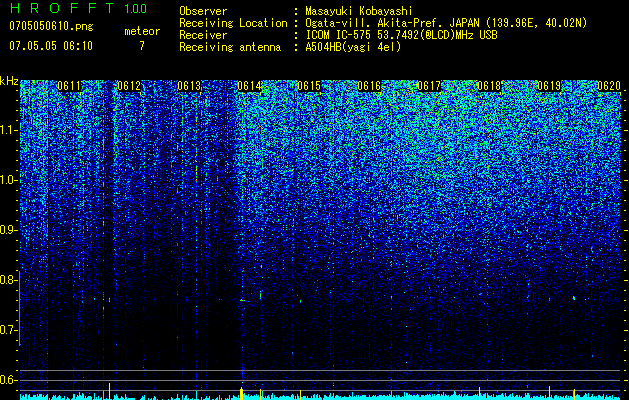Image resolution: width=629 pixels, height=400 pixels.
Task: Select the ICOM IC-575 receiver details
Action: point(401,35)
